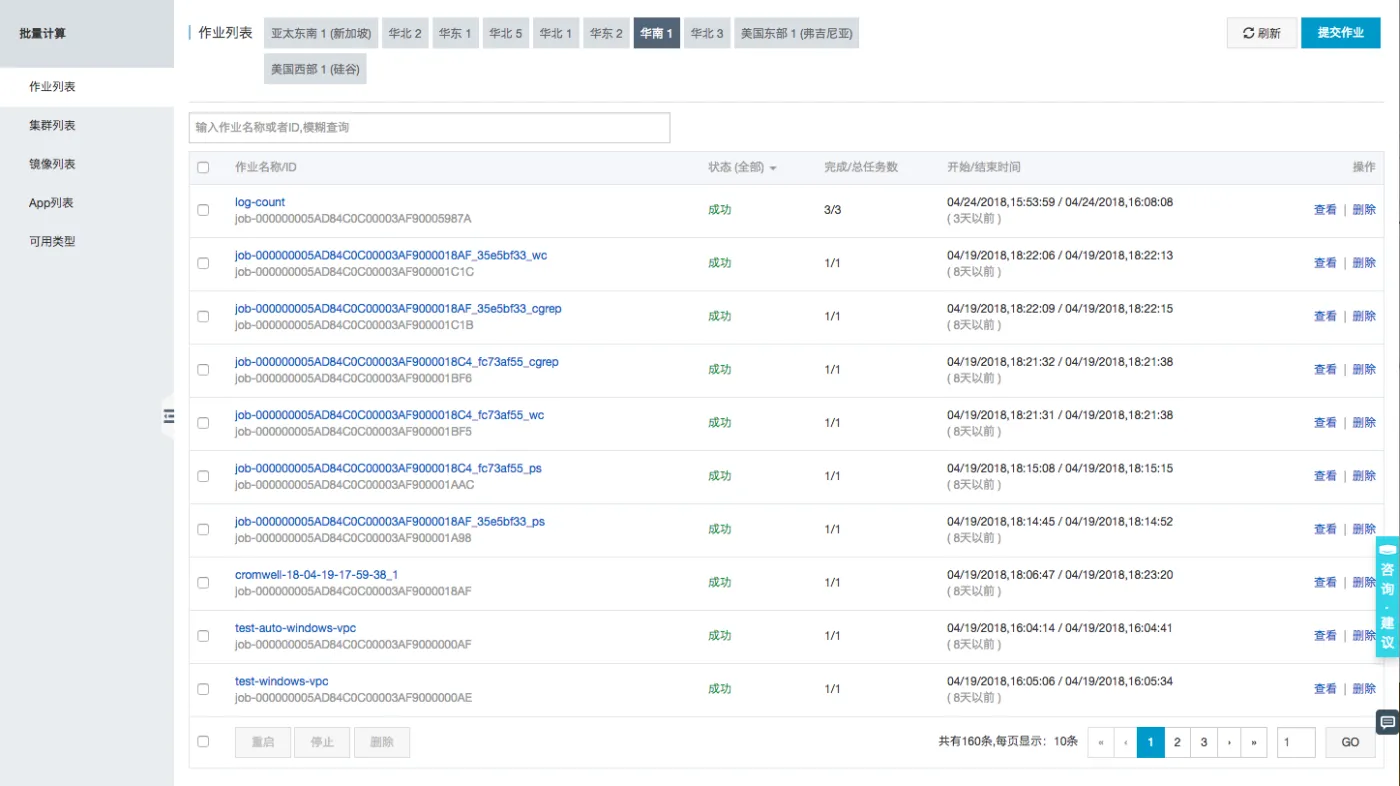Go to page 3
Viewport: 1400px width, 786px height.
click(x=1204, y=742)
